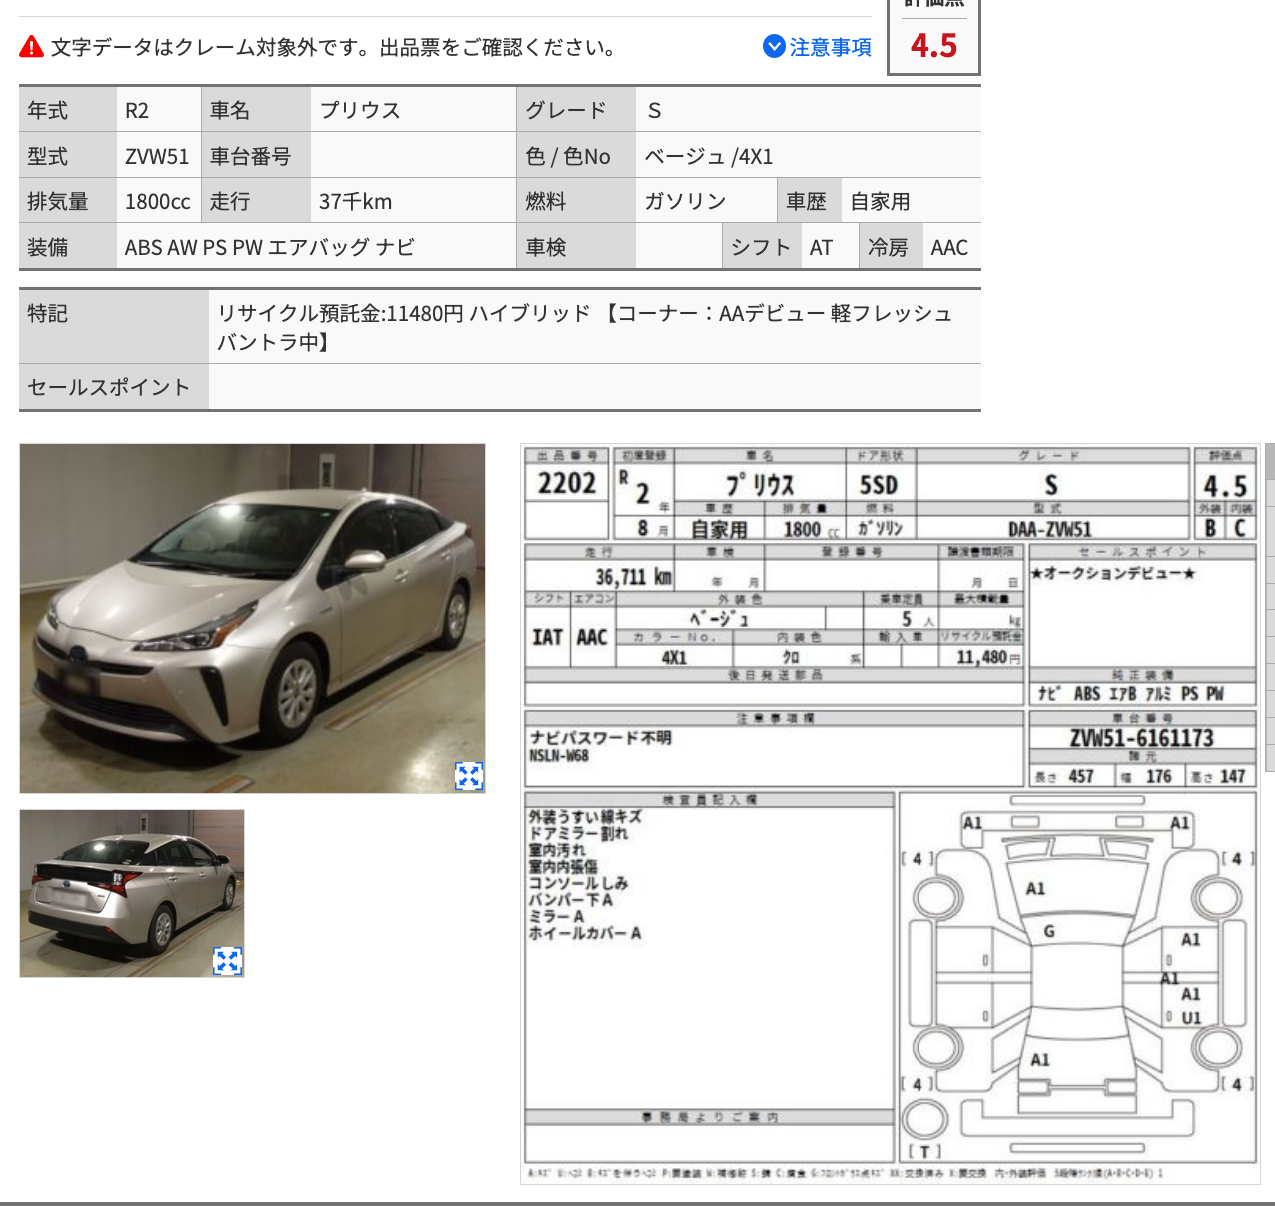Open the rear view Prius thumbnail
Viewport: 1275px width, 1206px height.
click(132, 893)
